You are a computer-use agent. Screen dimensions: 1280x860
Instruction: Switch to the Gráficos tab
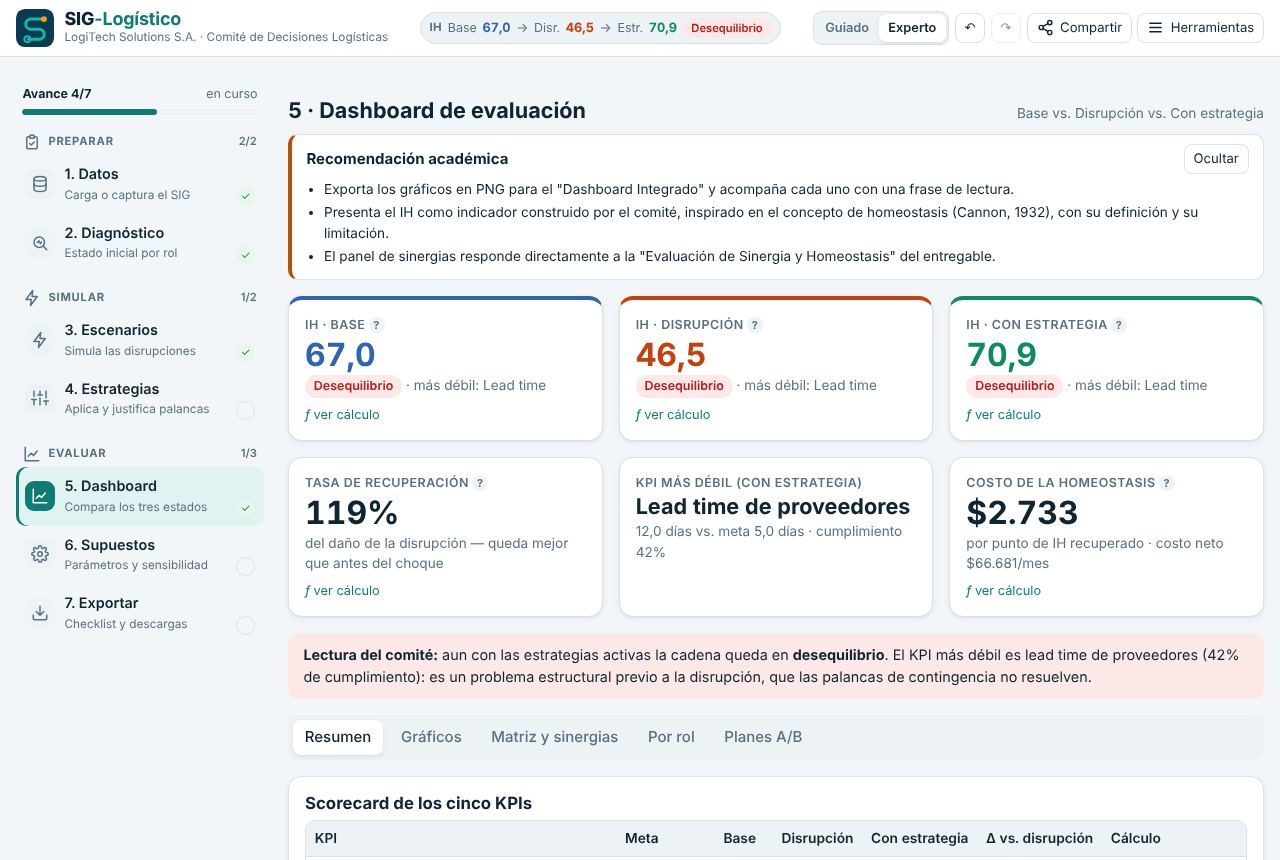click(x=431, y=737)
